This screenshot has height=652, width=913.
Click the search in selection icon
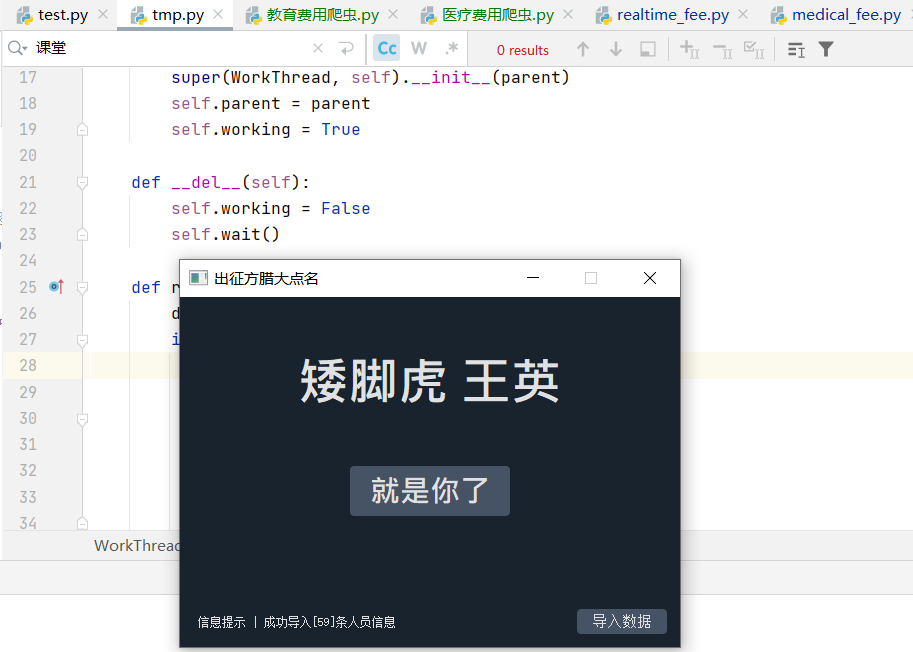coord(646,48)
